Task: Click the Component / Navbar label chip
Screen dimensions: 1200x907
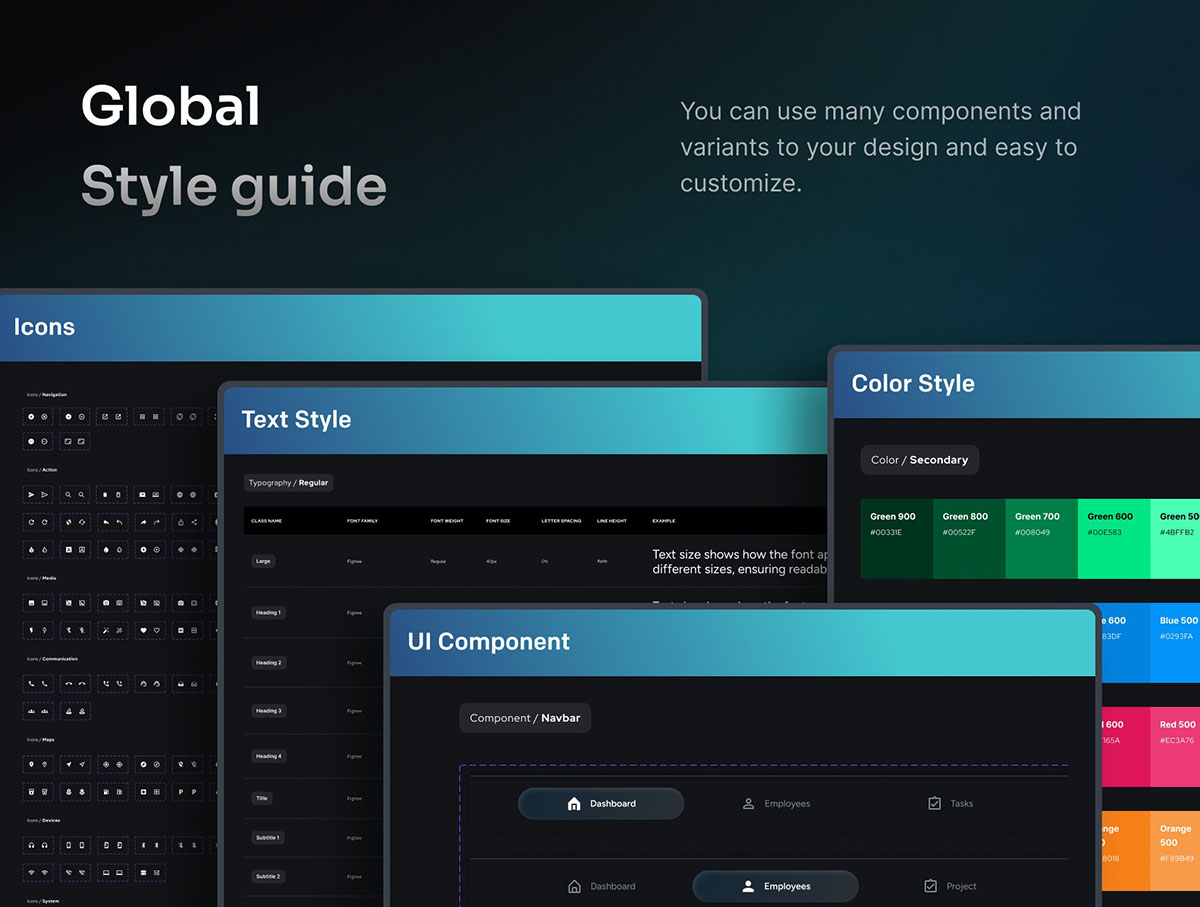Action: coord(525,718)
